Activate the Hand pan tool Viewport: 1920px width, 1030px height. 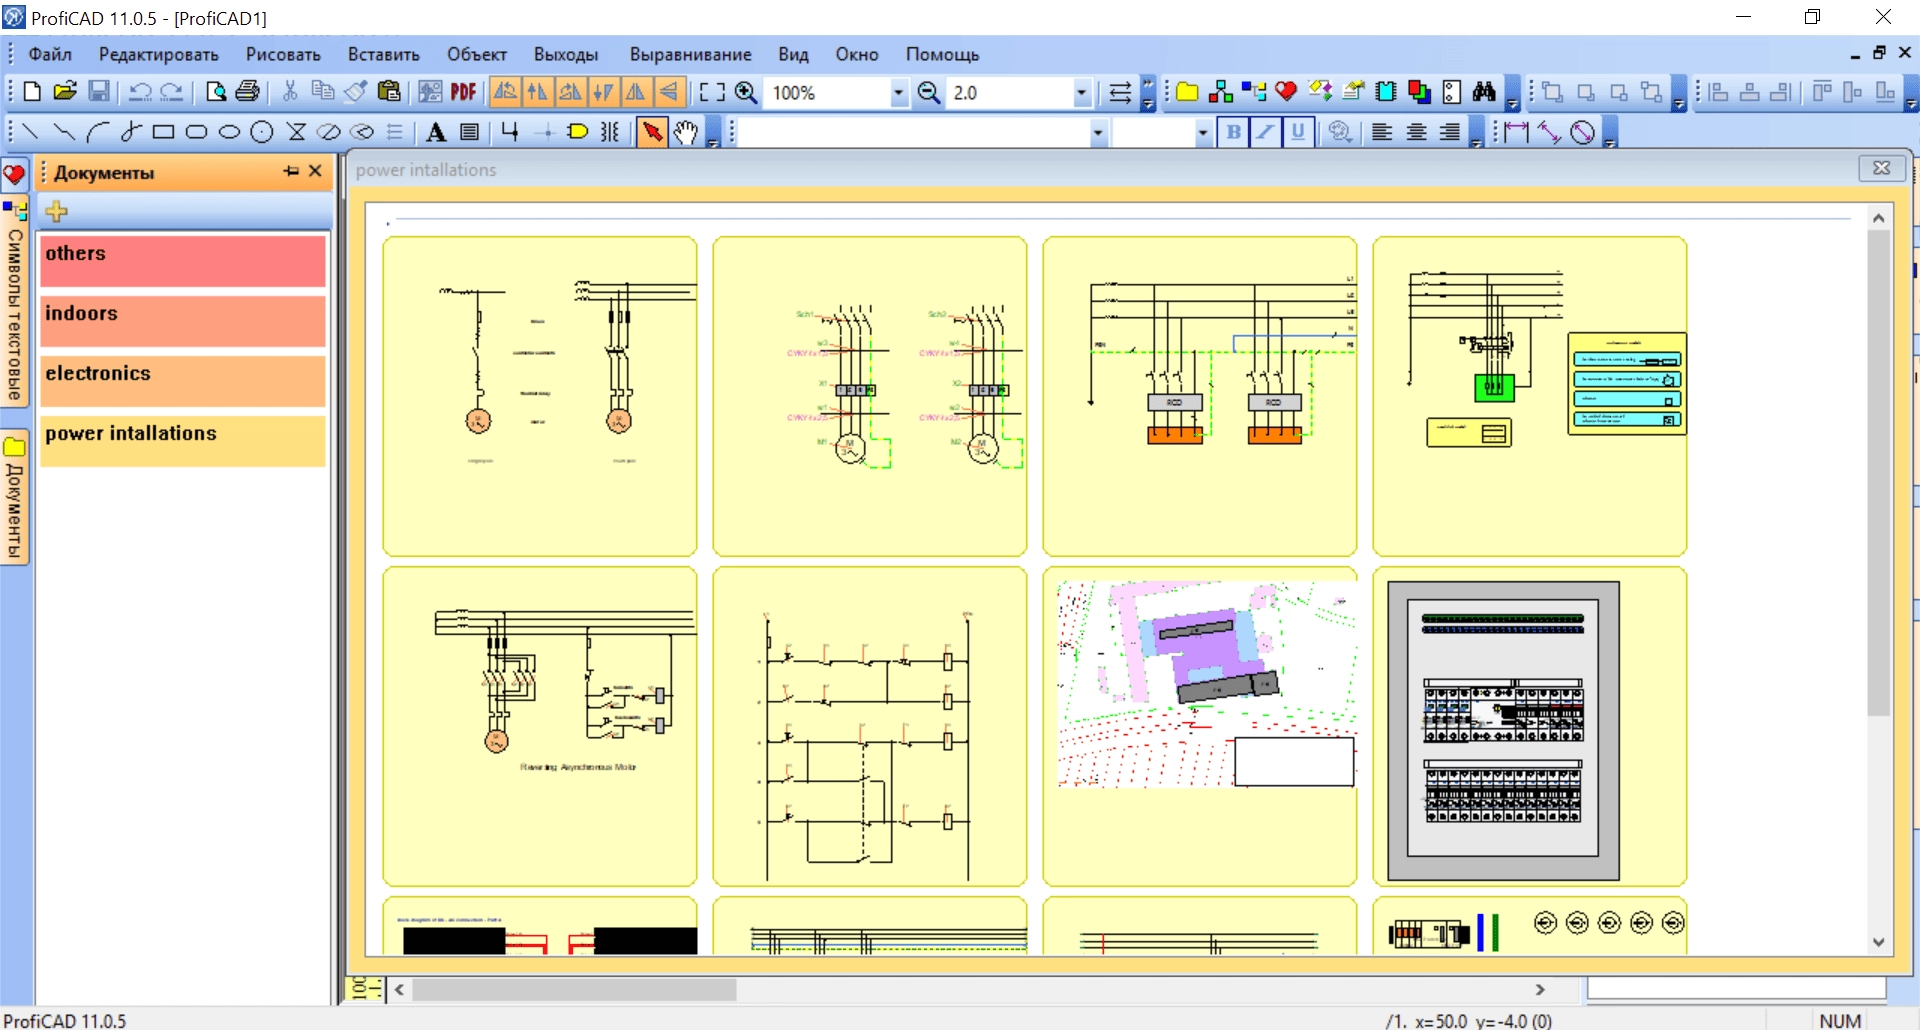[685, 132]
